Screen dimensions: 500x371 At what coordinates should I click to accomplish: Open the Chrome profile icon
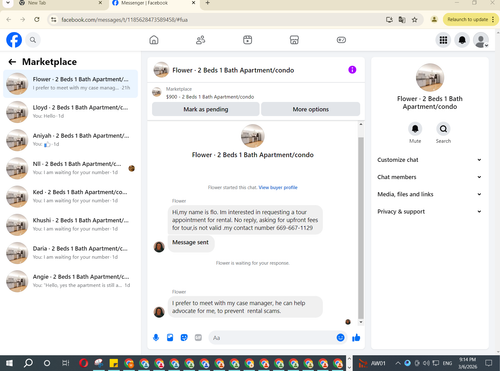tap(434, 20)
